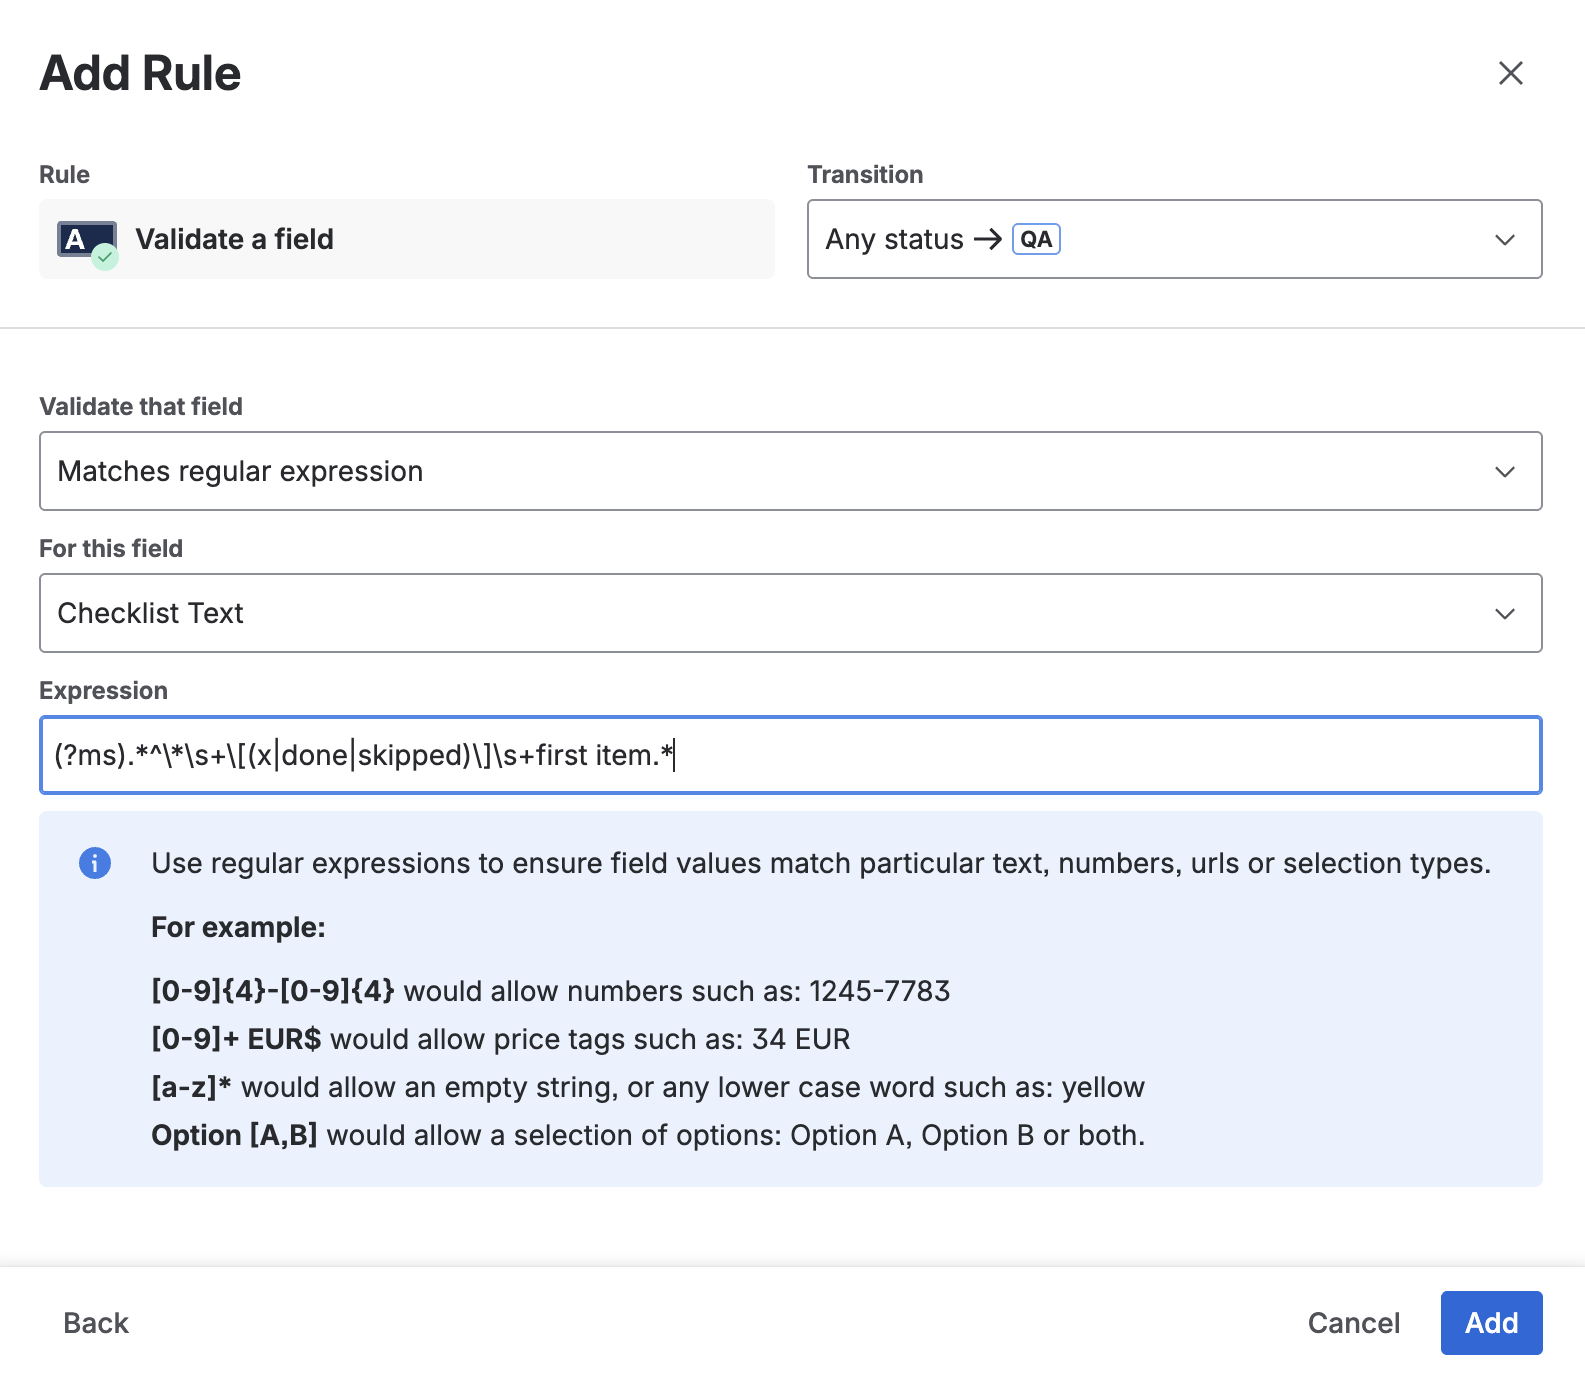Click chevron on For this field selector

[x=1504, y=614]
